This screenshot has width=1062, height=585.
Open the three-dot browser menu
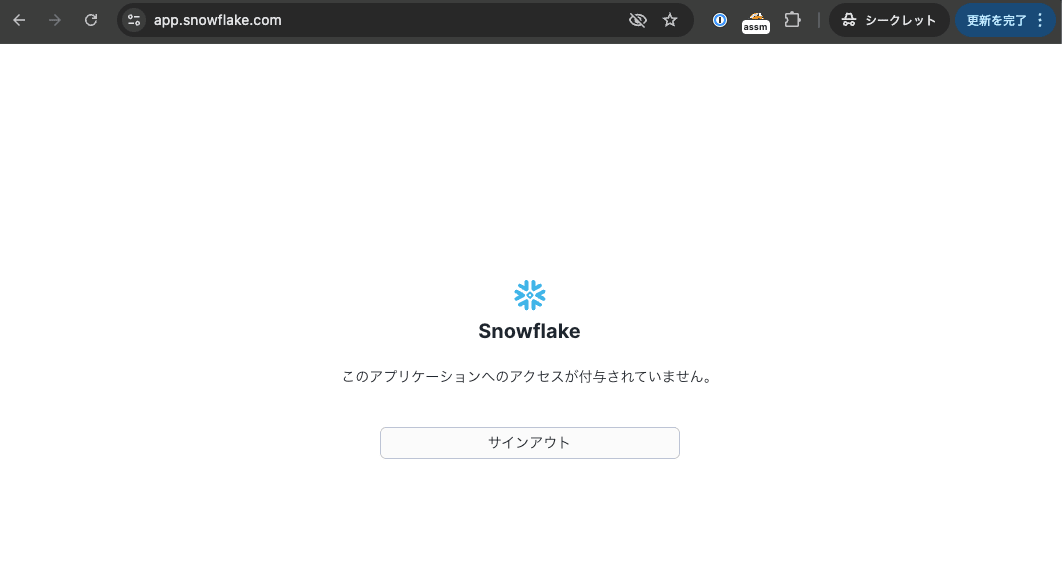click(x=1040, y=20)
